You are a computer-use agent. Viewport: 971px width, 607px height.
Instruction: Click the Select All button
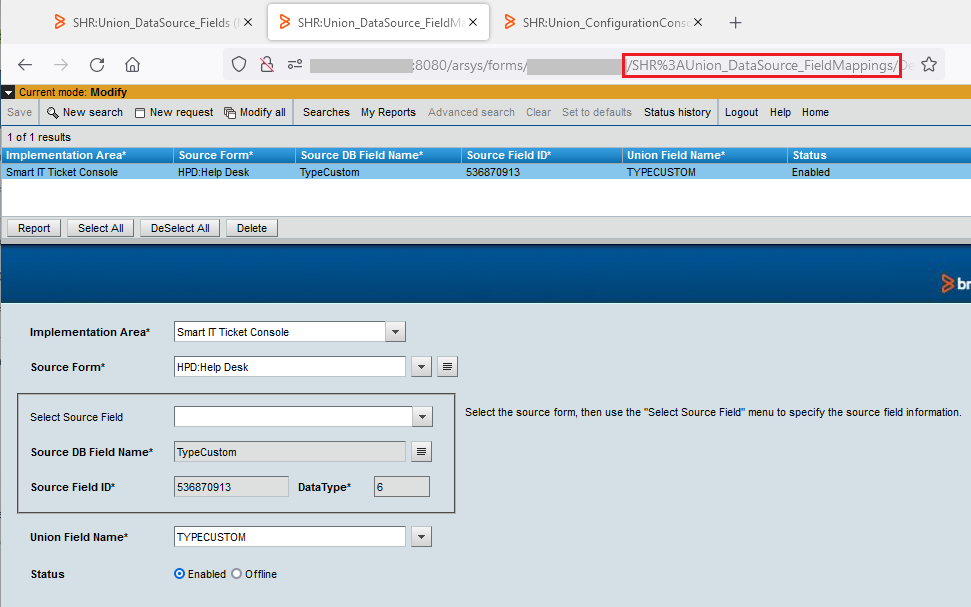100,228
